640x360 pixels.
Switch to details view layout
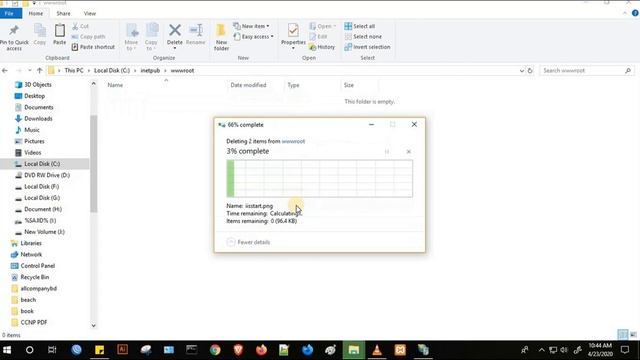(623, 335)
